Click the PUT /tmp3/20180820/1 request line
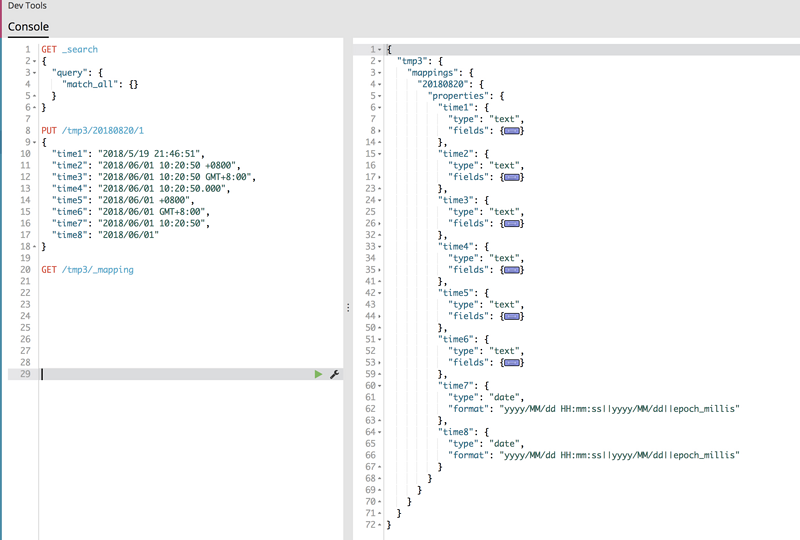Image resolution: width=800 pixels, height=540 pixels. (92, 131)
